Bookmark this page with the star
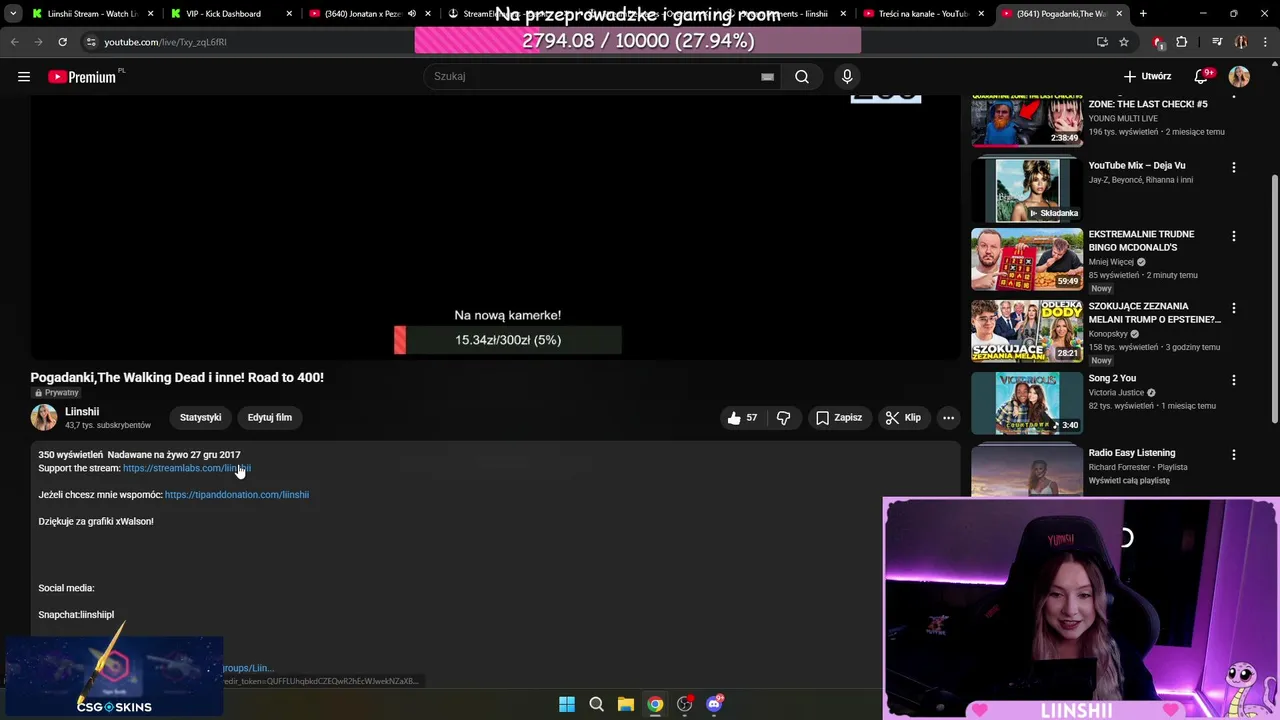This screenshot has width=1280, height=720. click(x=1124, y=42)
